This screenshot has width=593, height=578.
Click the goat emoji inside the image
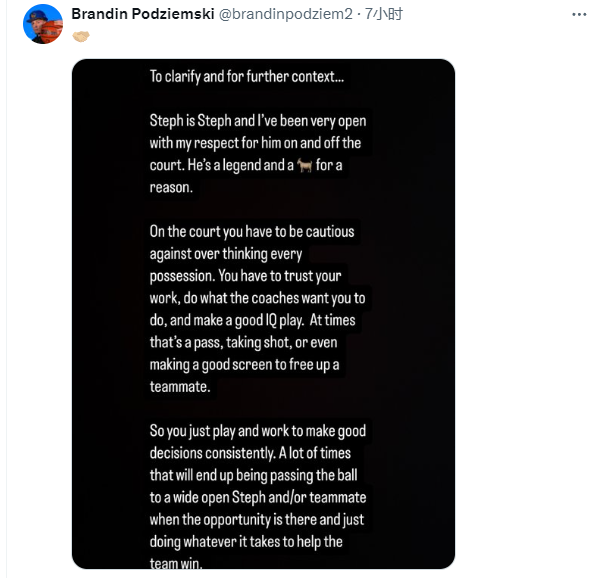(304, 165)
